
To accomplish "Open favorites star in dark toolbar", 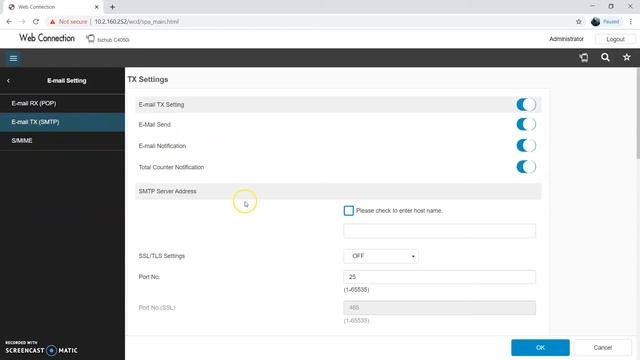I will [x=627, y=58].
